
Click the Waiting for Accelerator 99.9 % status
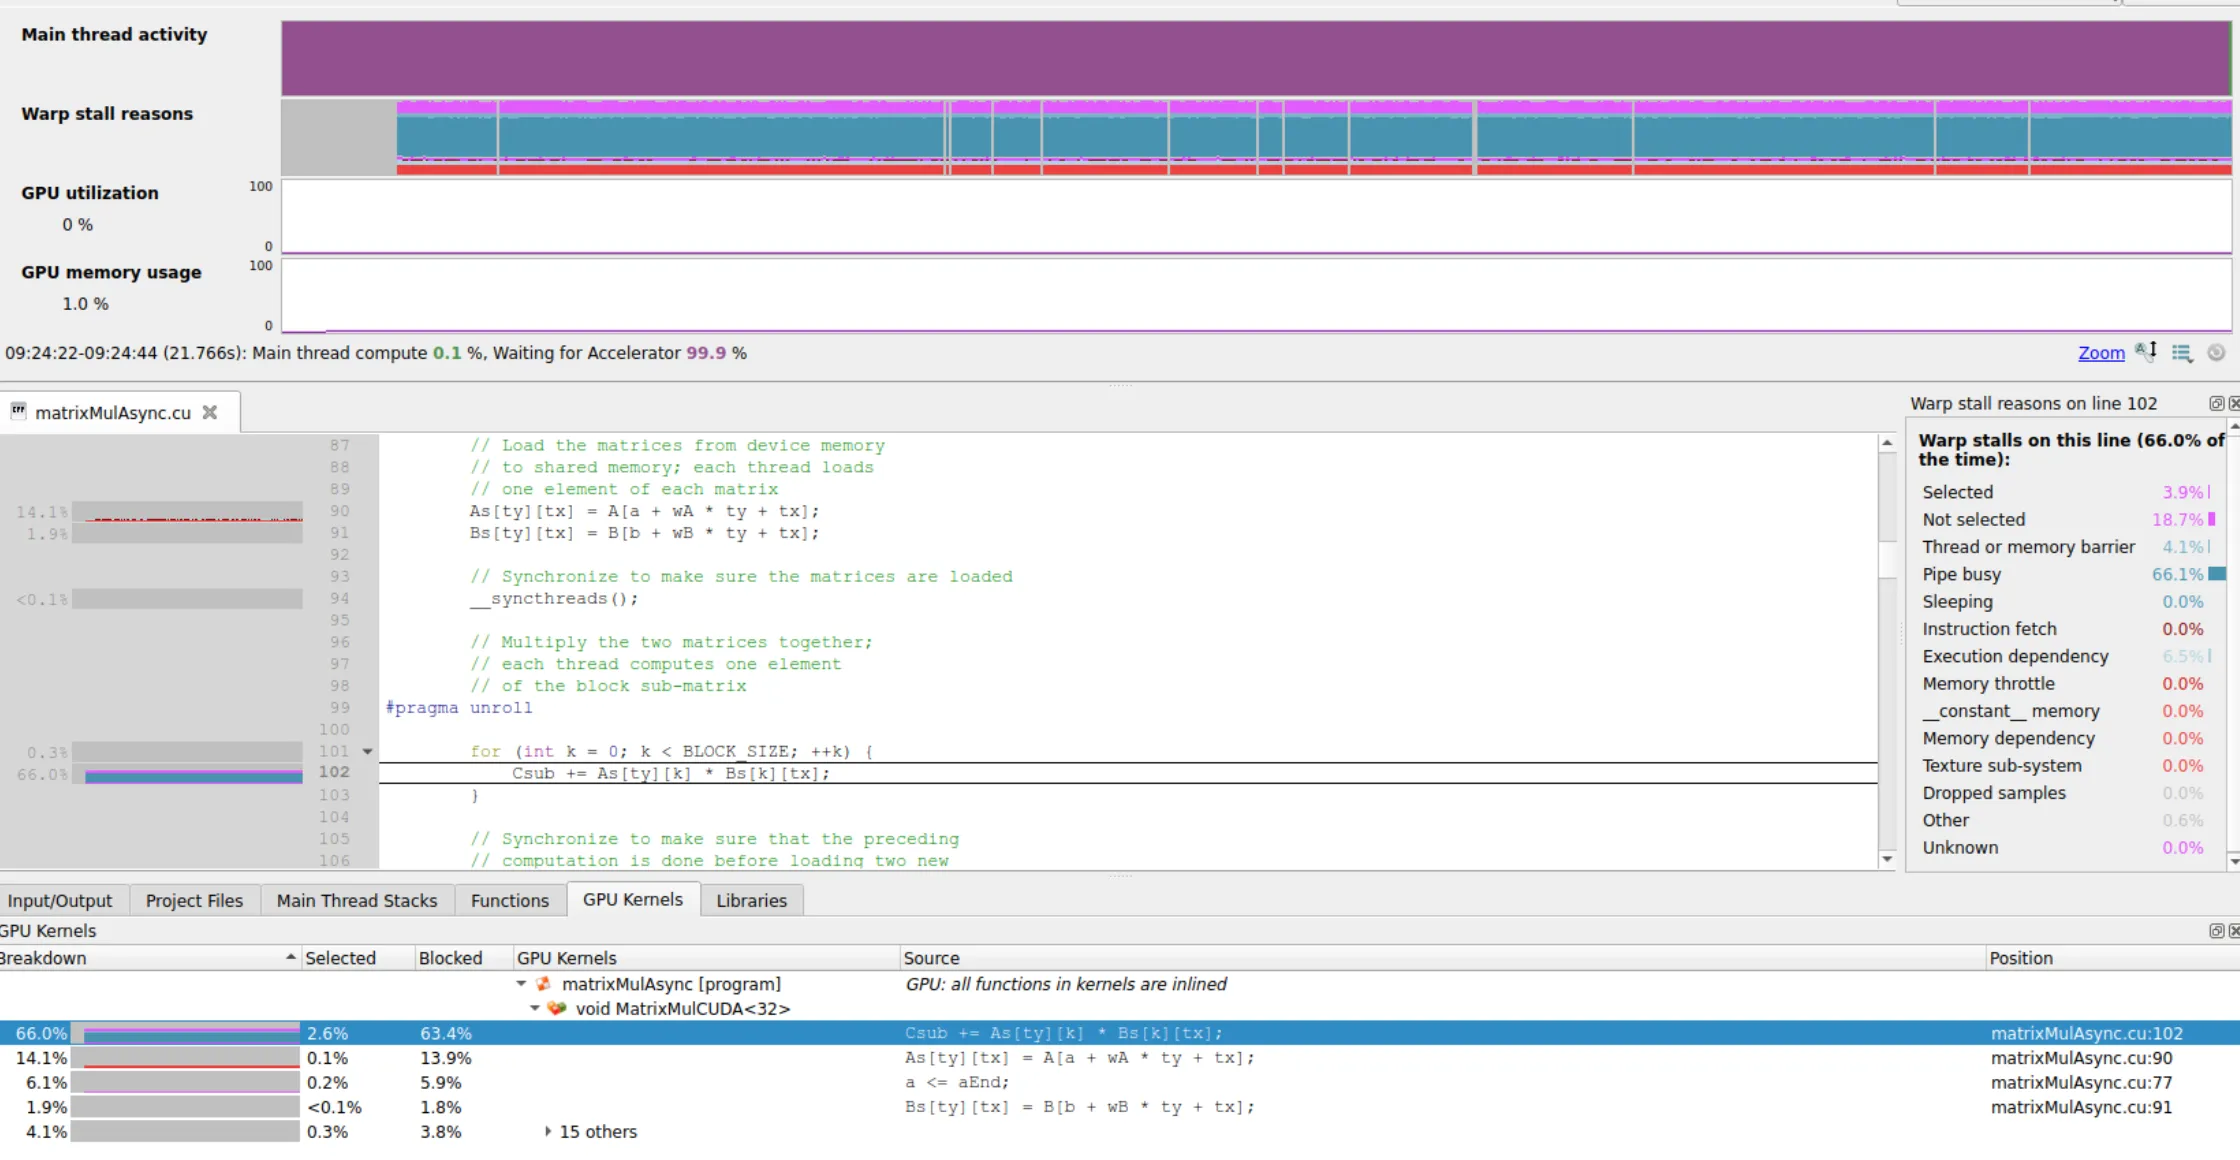[619, 353]
